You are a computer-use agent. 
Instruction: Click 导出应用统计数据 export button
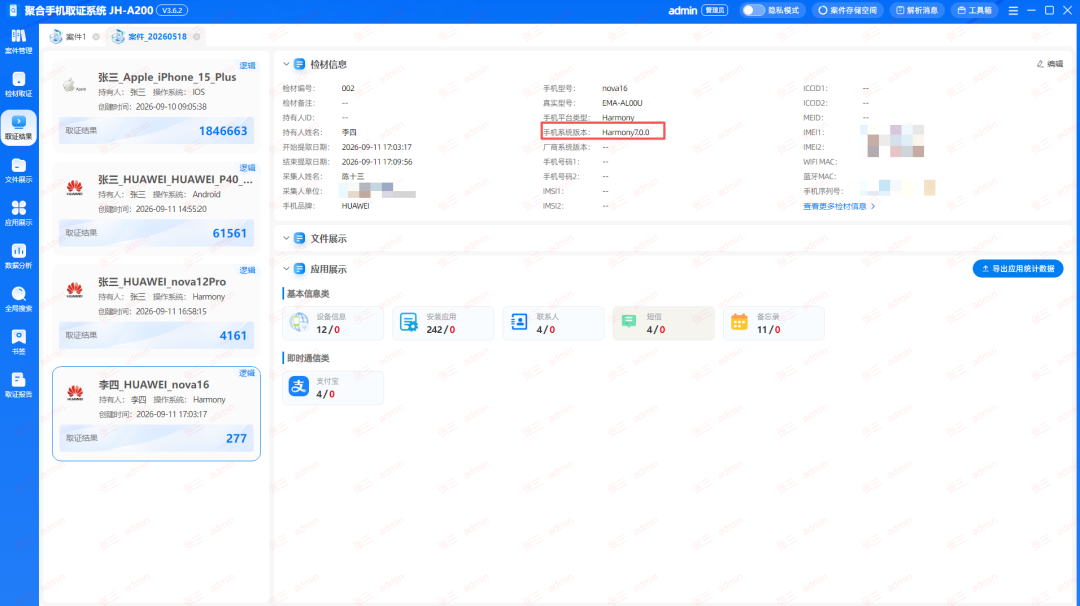tap(1017, 269)
